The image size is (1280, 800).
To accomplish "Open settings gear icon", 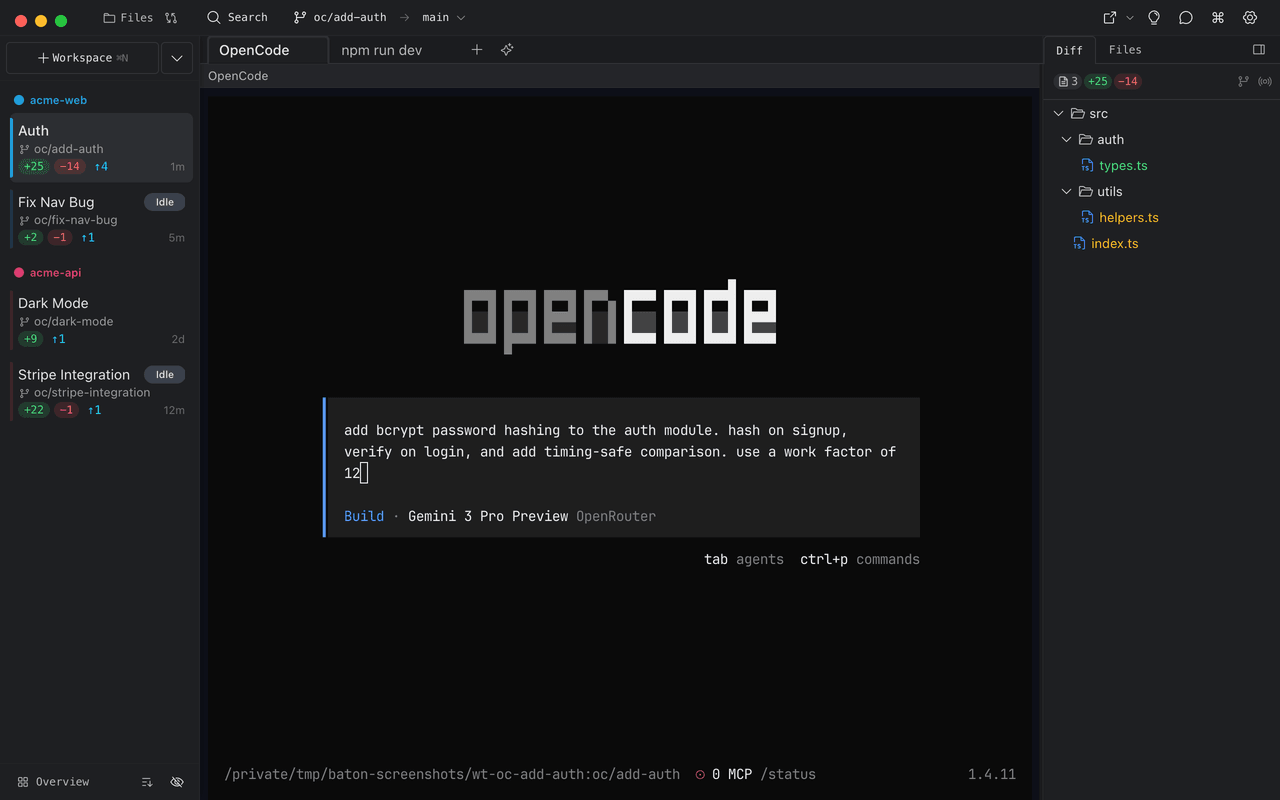I will point(1250,18).
